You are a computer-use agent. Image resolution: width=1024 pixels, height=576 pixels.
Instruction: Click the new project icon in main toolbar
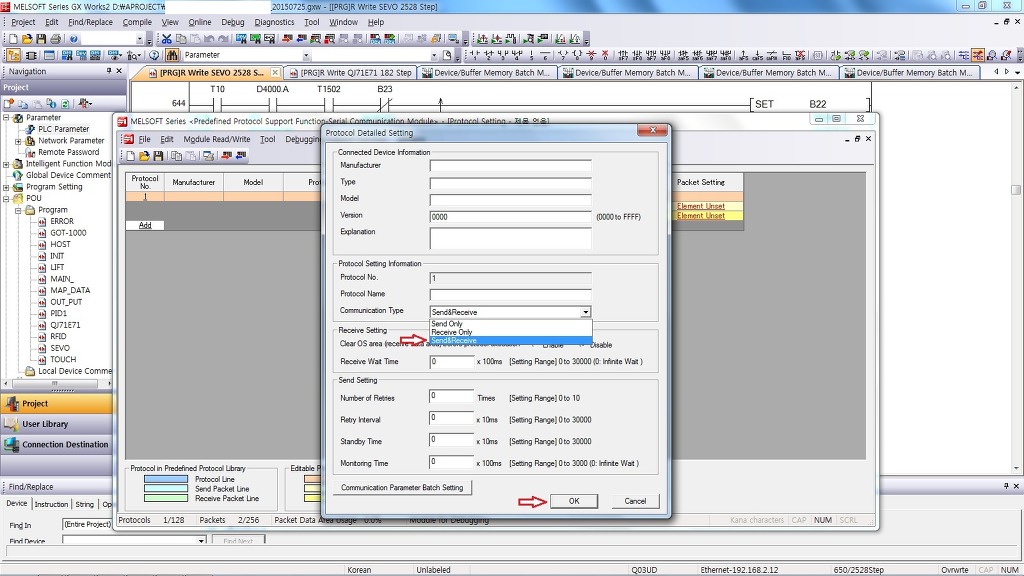click(12, 39)
